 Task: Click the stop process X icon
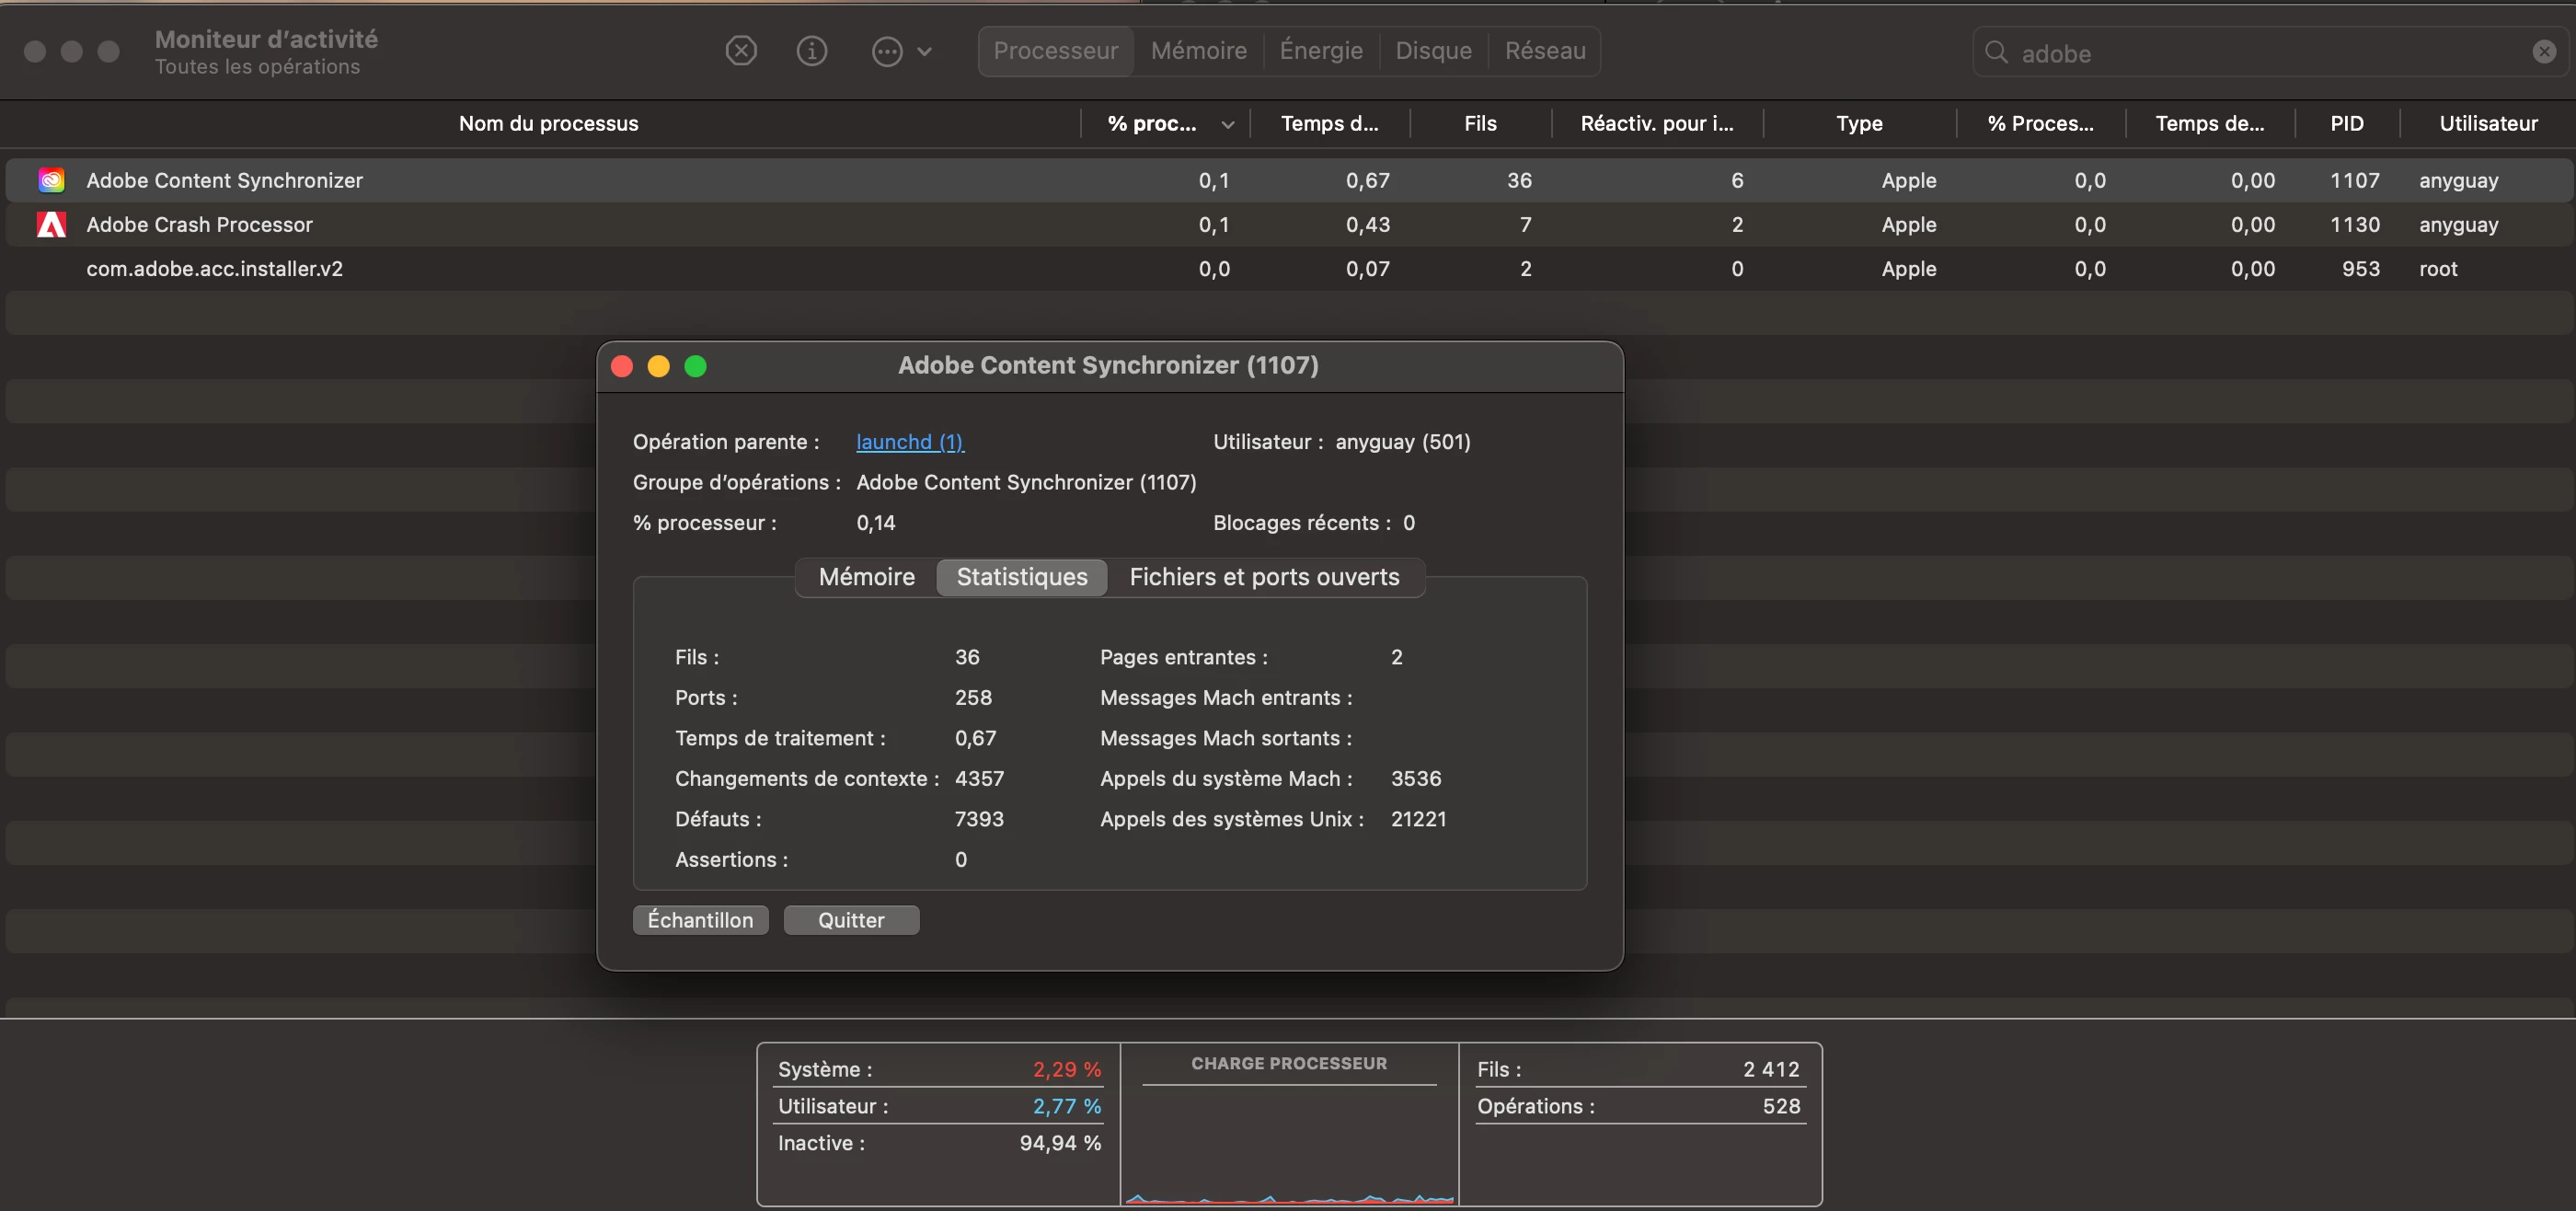pyautogui.click(x=740, y=51)
